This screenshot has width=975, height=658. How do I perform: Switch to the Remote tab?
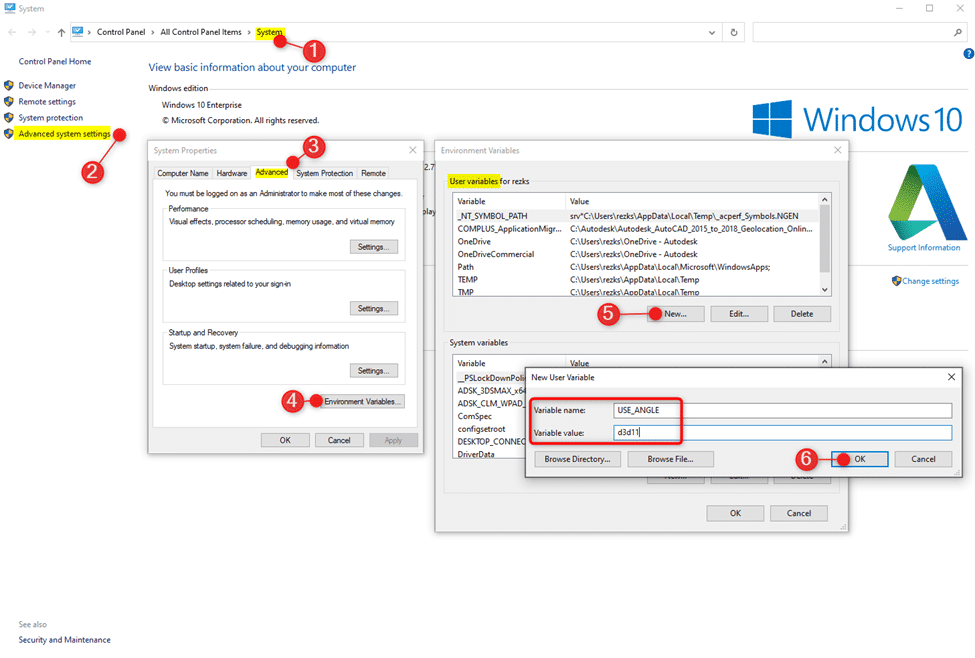point(373,174)
